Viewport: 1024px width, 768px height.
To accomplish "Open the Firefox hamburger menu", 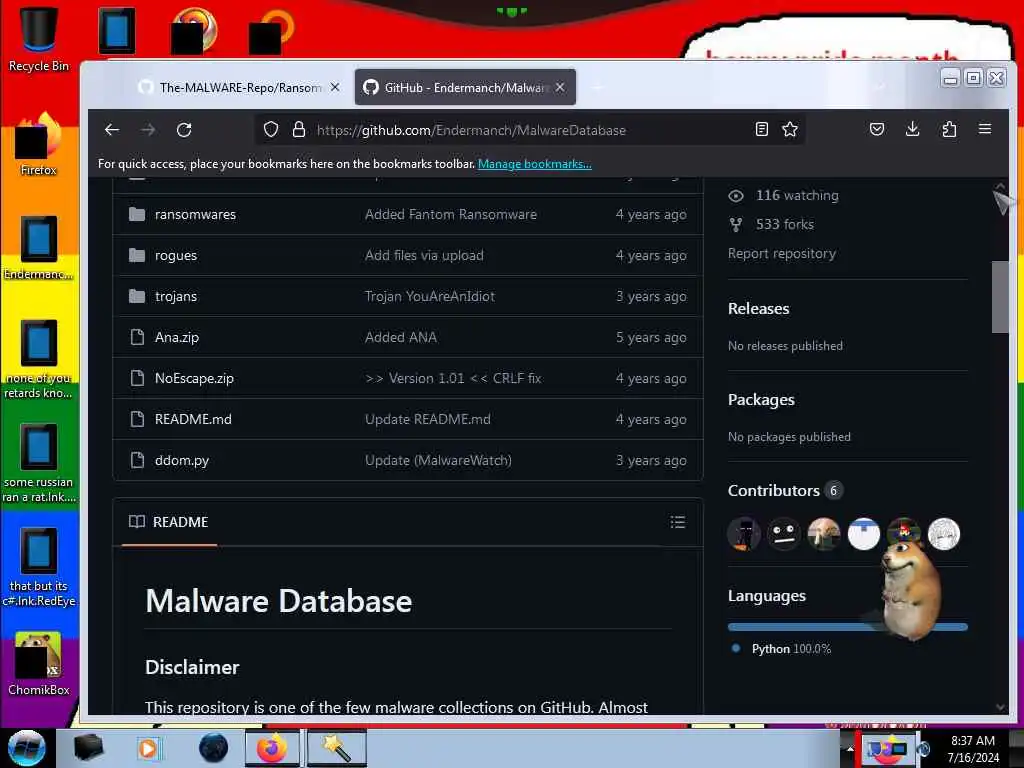I will pyautogui.click(x=985, y=129).
